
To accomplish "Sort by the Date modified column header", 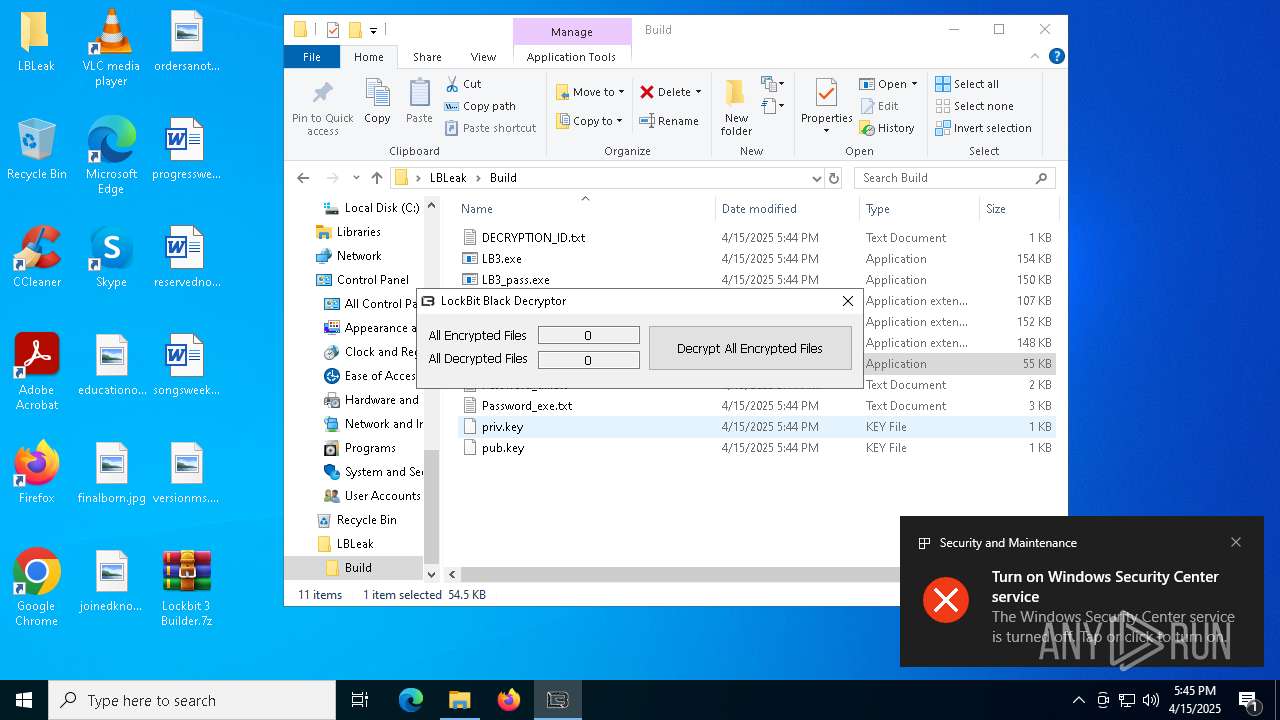I will coord(787,209).
